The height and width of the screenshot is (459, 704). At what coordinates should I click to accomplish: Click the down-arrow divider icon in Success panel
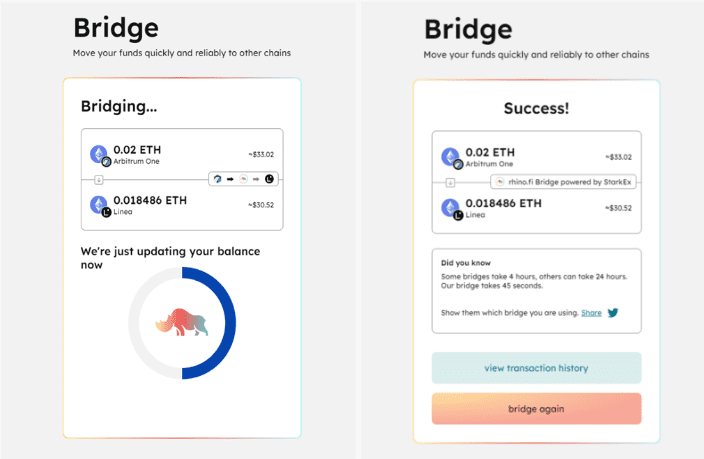pos(450,182)
